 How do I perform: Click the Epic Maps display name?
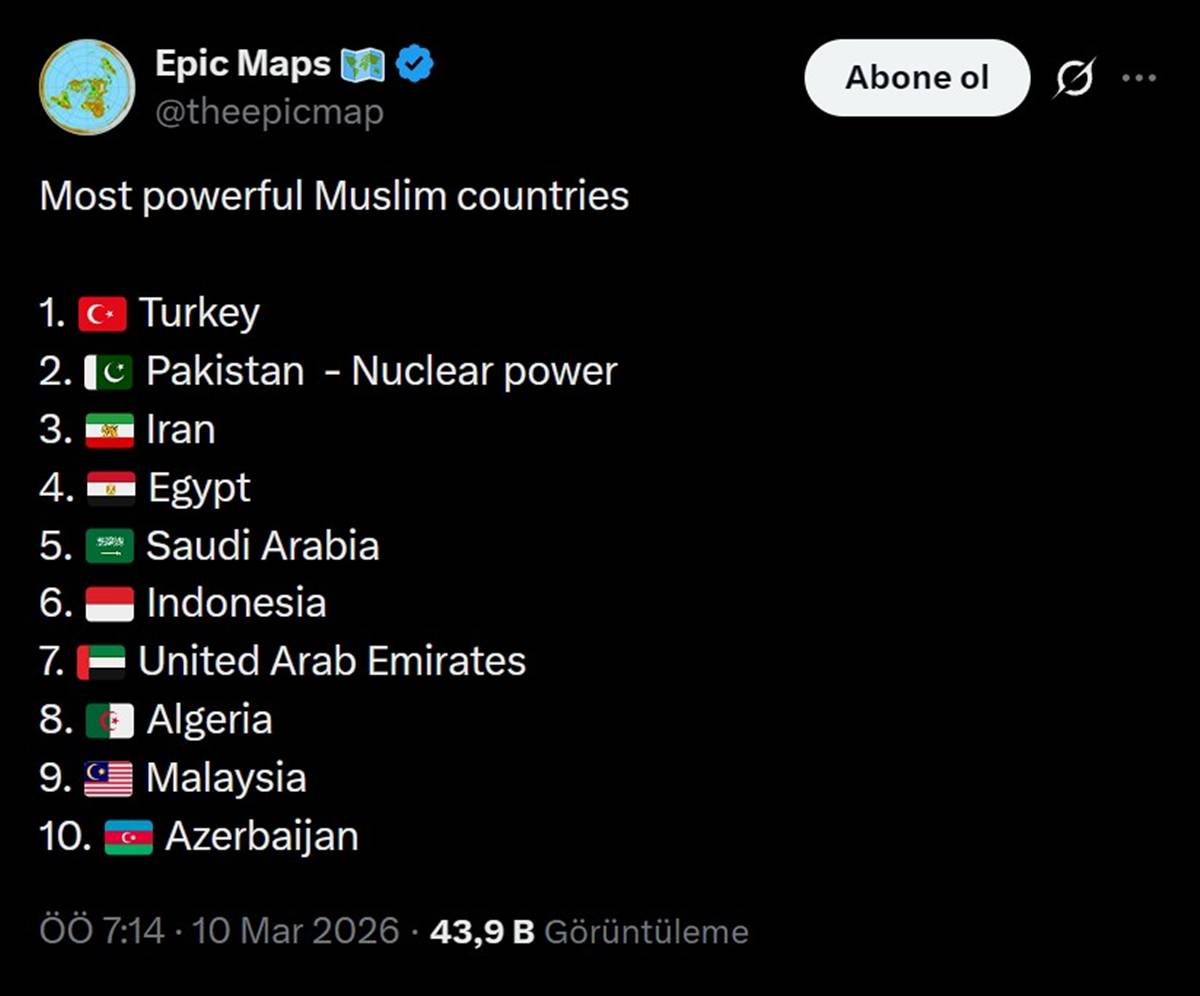point(242,64)
